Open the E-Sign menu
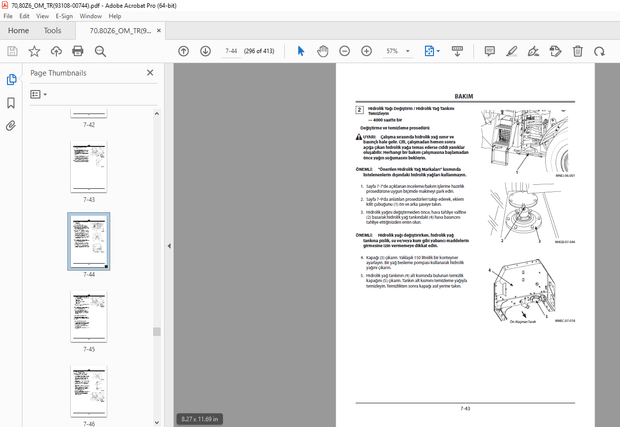This screenshot has width=620, height=427. click(x=64, y=16)
